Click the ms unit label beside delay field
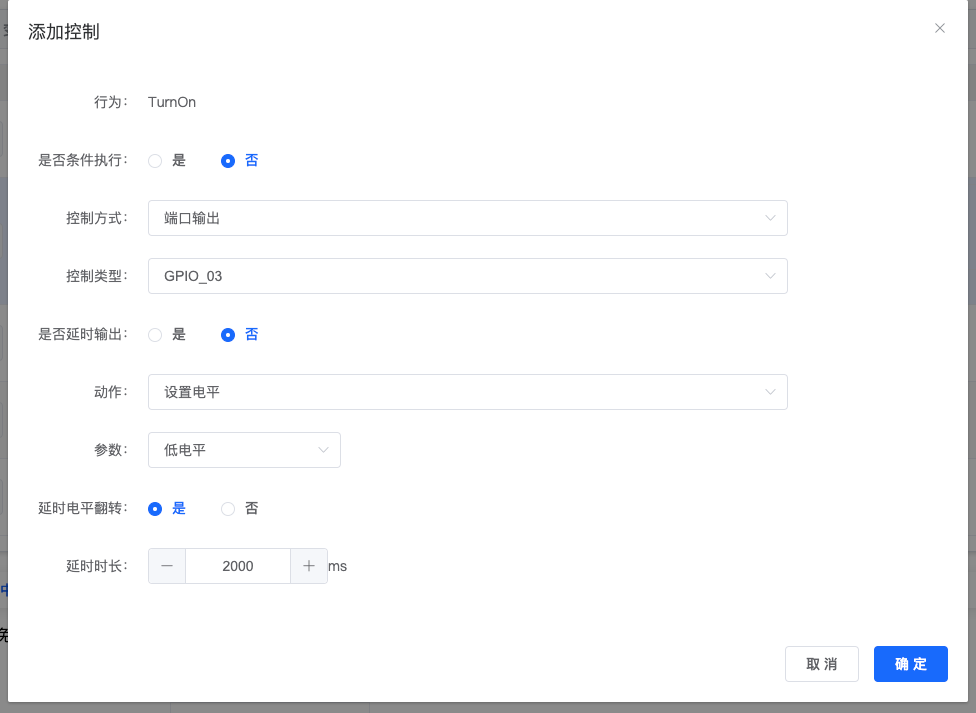The height and width of the screenshot is (713, 976). (336, 566)
